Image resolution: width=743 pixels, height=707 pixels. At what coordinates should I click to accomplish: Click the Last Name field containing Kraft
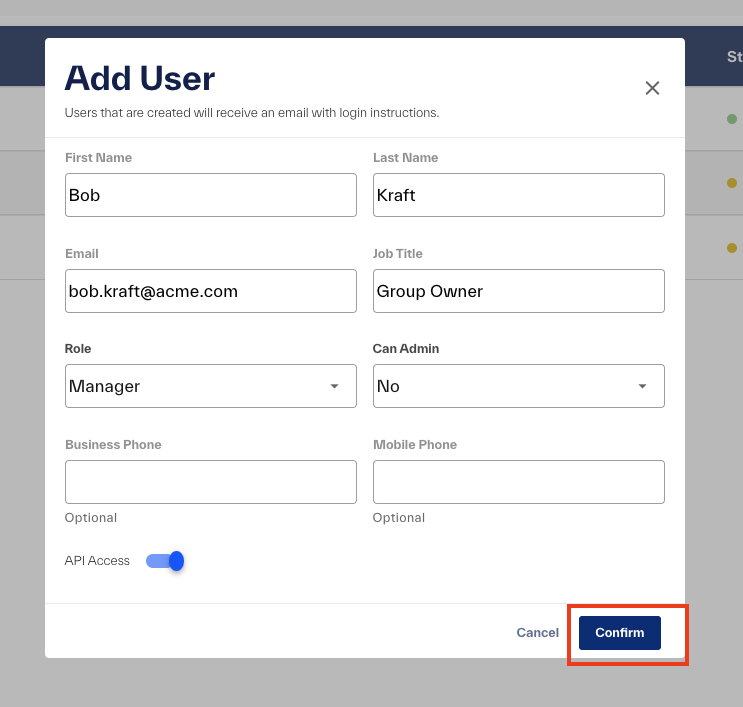518,195
